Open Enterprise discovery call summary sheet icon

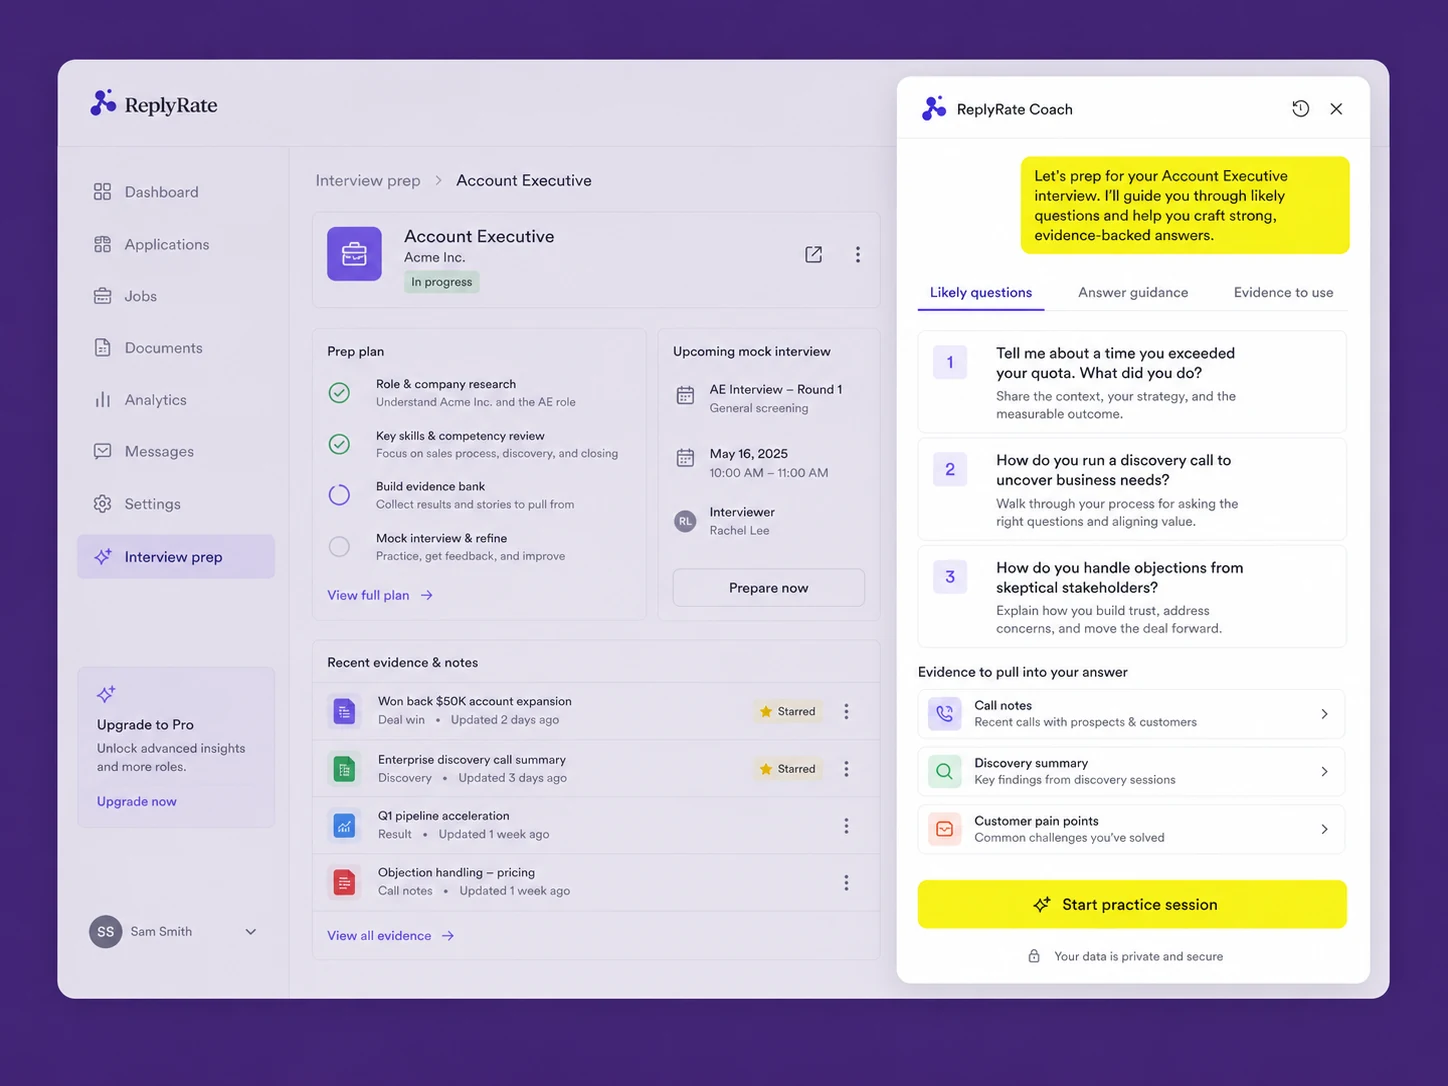coord(344,769)
